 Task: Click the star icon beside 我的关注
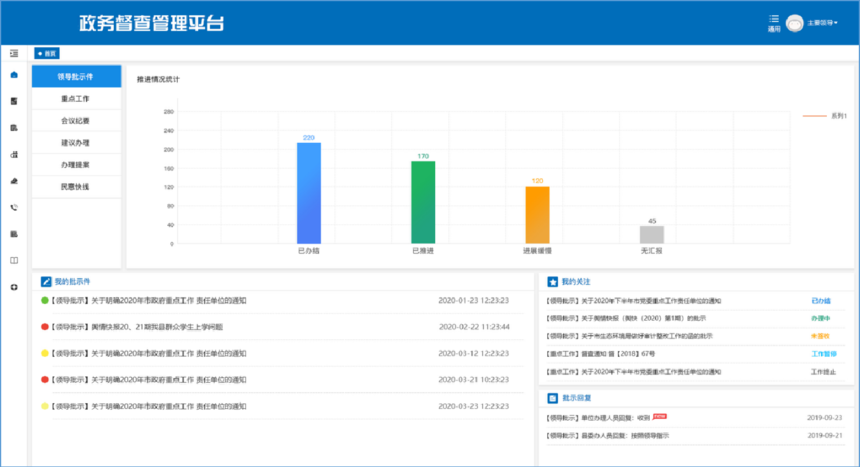pos(552,282)
